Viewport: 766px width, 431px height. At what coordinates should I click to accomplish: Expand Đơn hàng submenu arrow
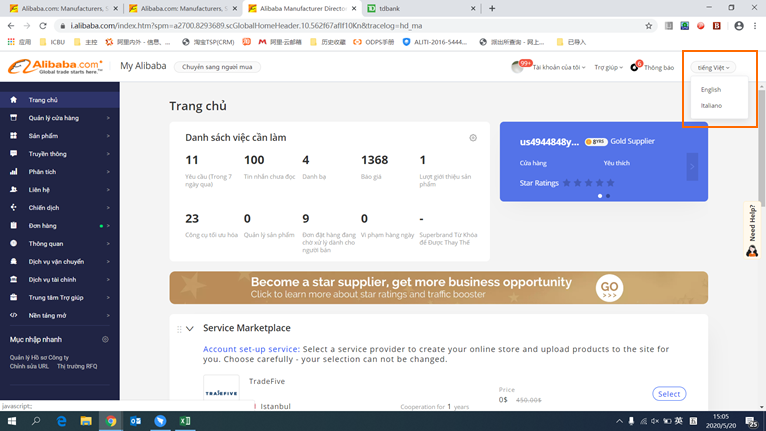(108, 225)
